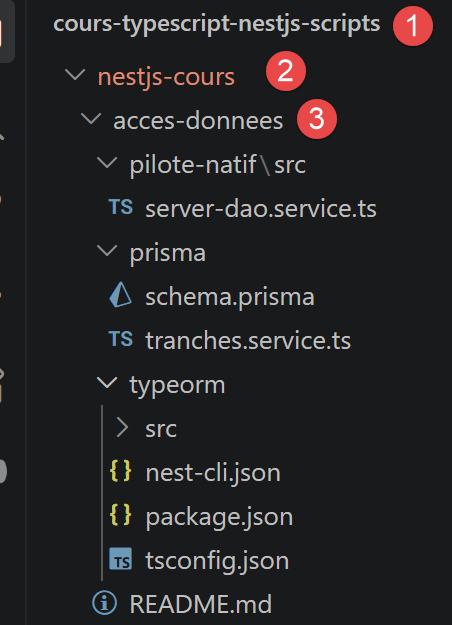Click the Prisma icon beside schema.prisma

(x=120, y=295)
